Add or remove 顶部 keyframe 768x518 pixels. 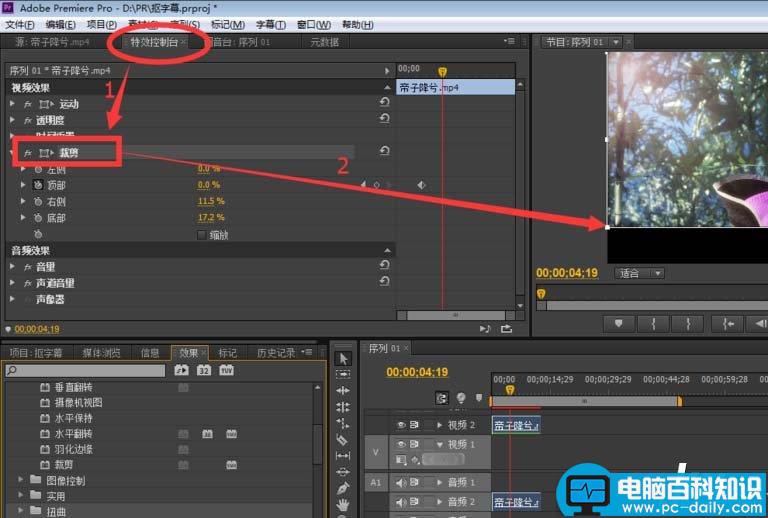pos(377,185)
